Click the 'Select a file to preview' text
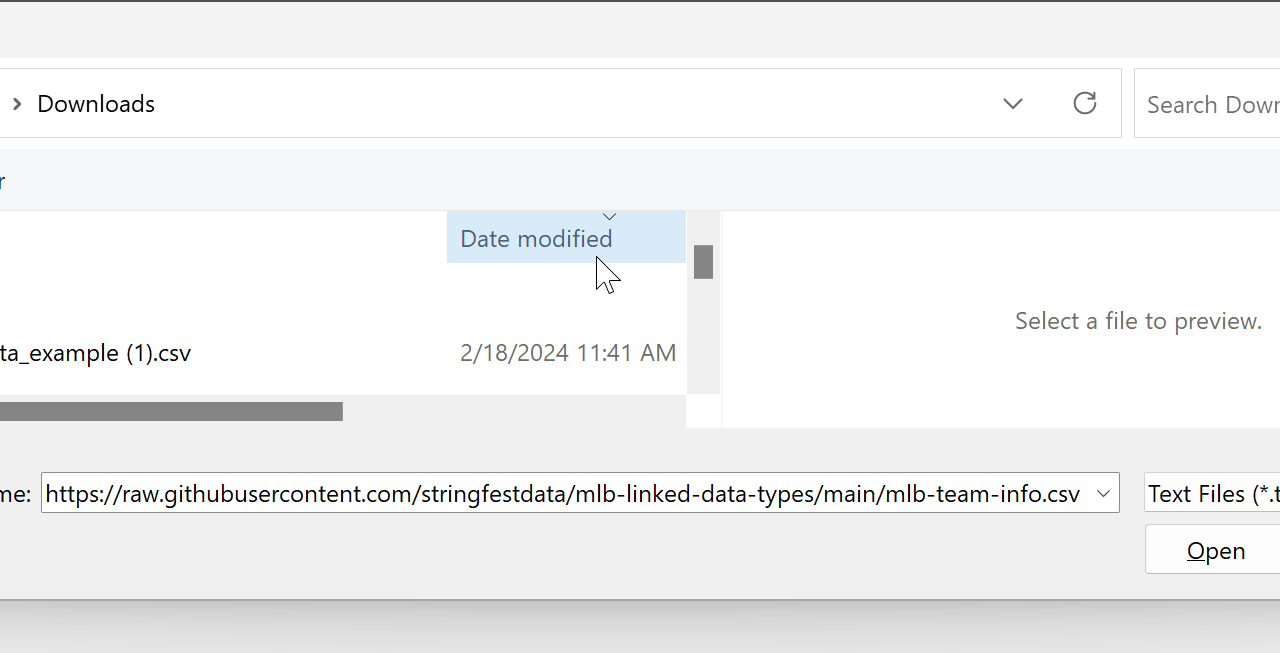 tap(1138, 321)
